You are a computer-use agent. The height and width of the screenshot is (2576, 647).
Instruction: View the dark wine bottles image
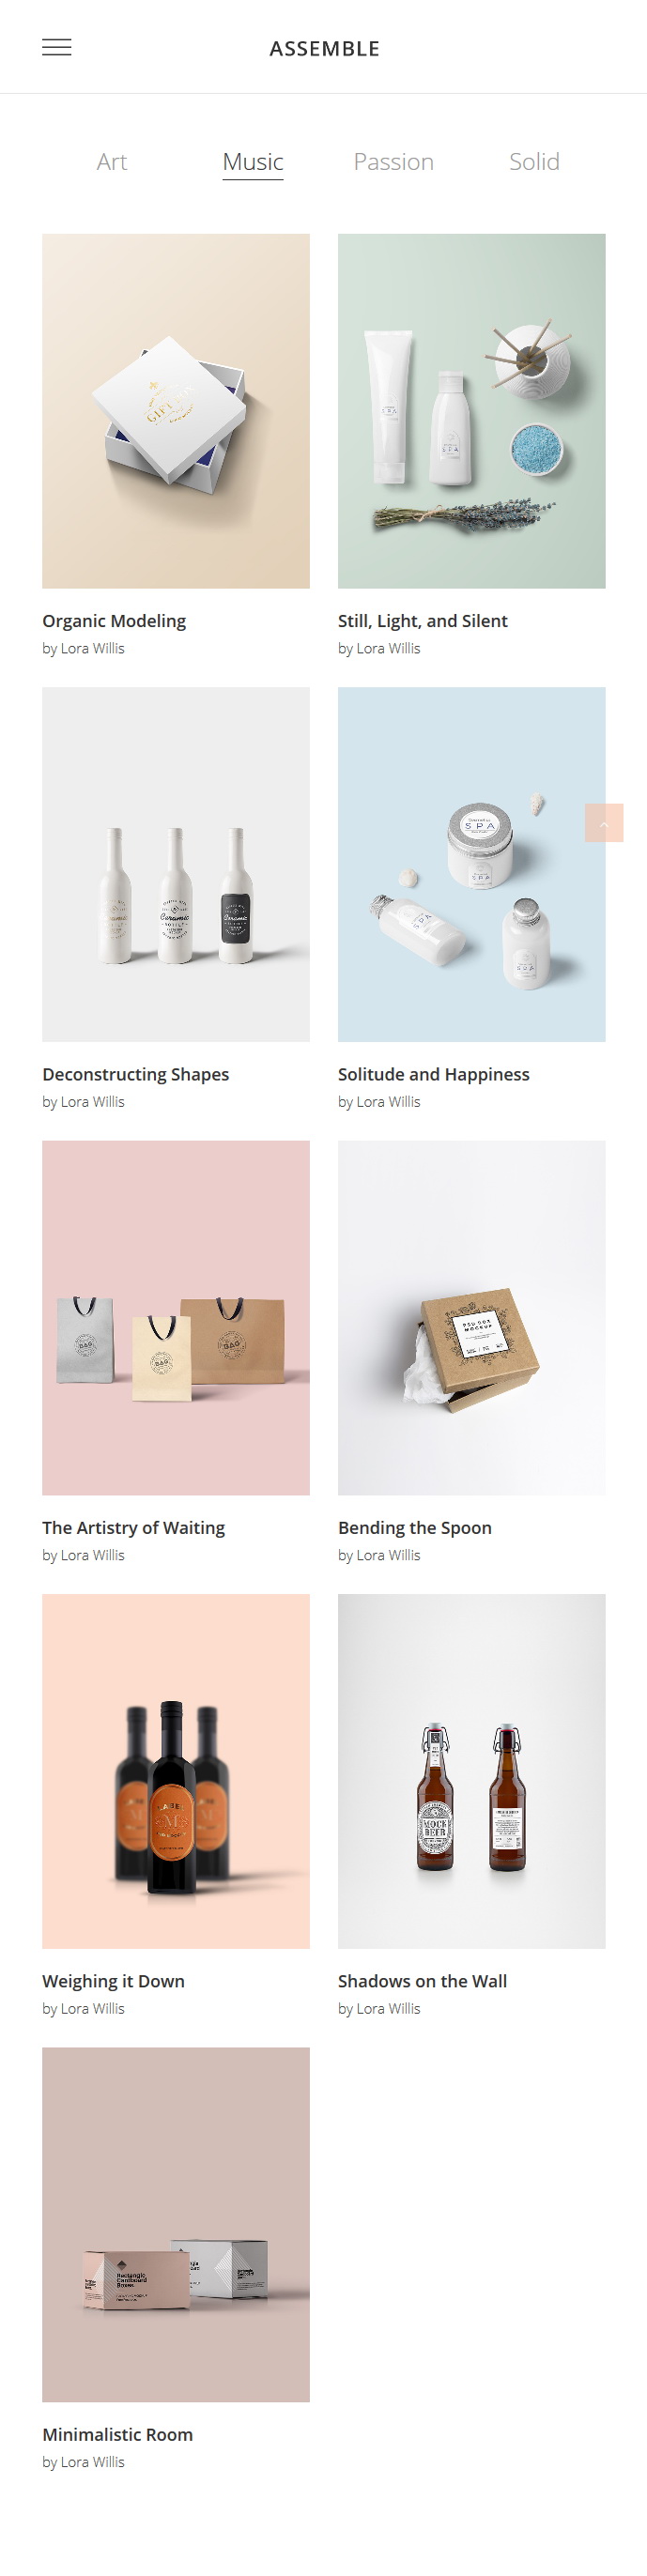point(176,1771)
